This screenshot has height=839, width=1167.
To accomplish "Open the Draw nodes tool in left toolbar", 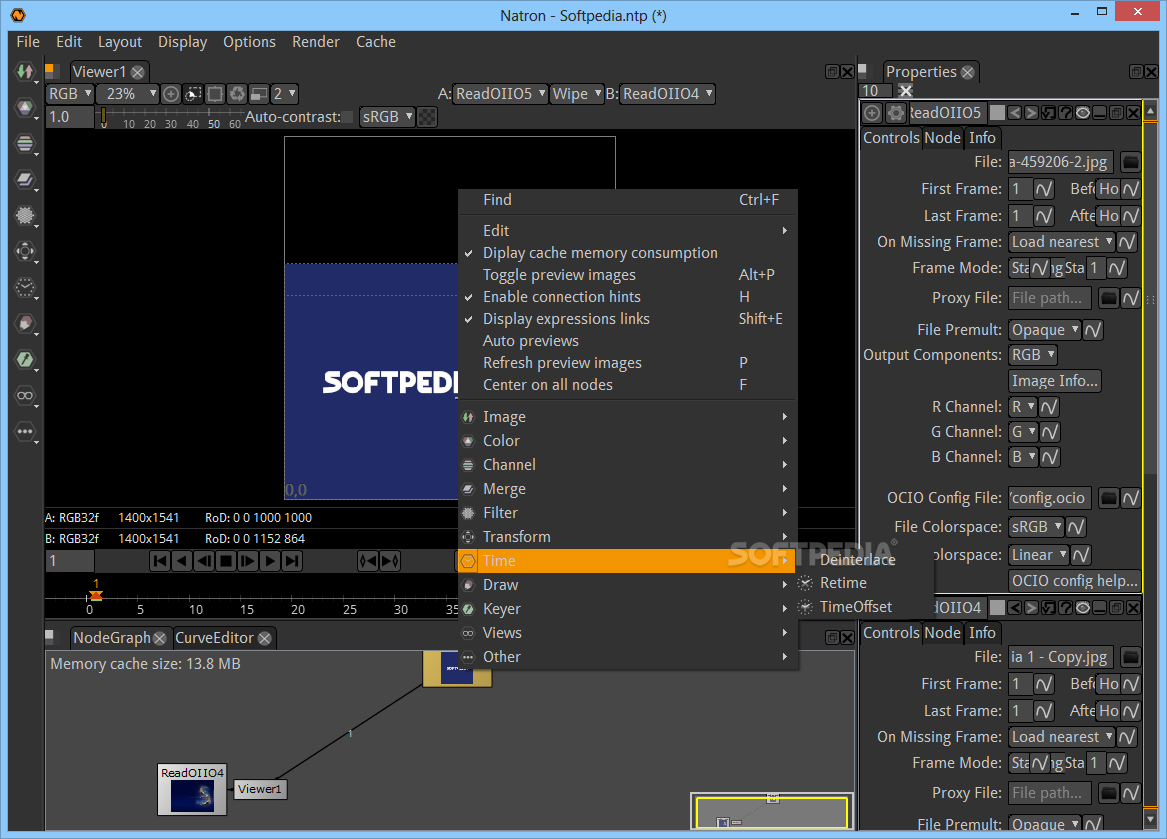I will tap(25, 324).
